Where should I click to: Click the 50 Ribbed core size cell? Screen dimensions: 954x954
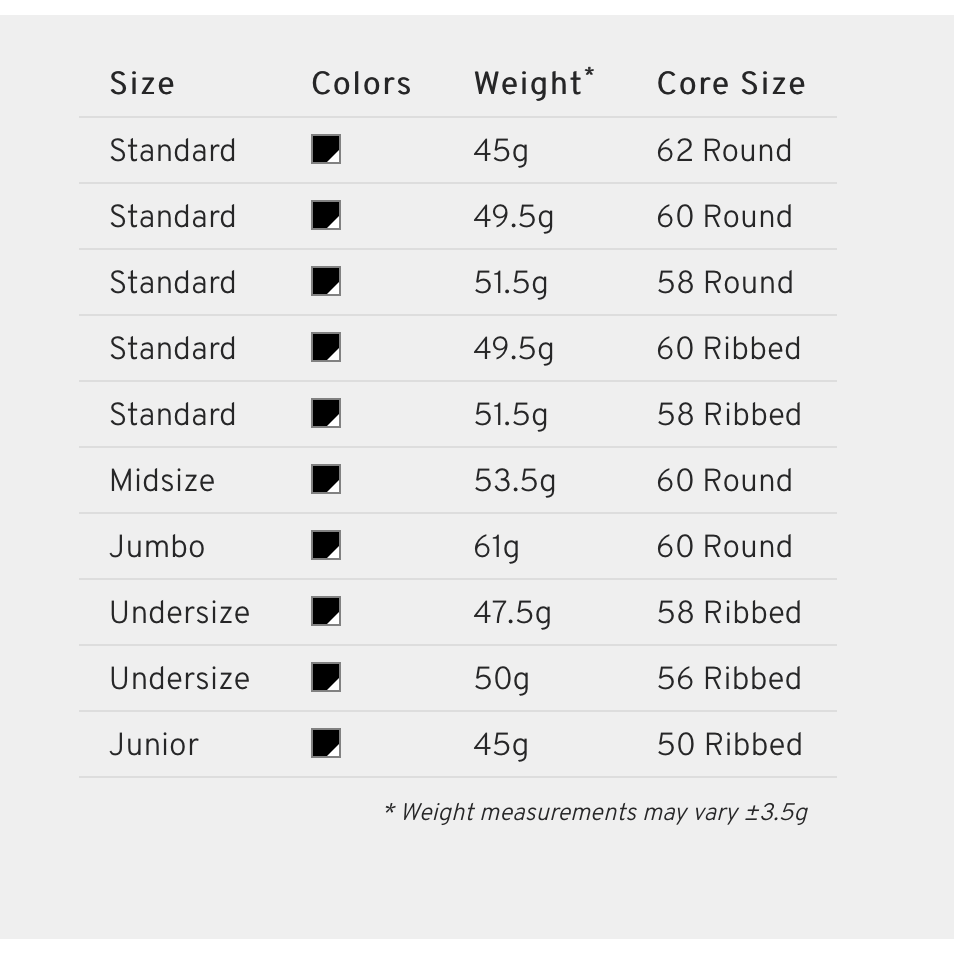729,745
